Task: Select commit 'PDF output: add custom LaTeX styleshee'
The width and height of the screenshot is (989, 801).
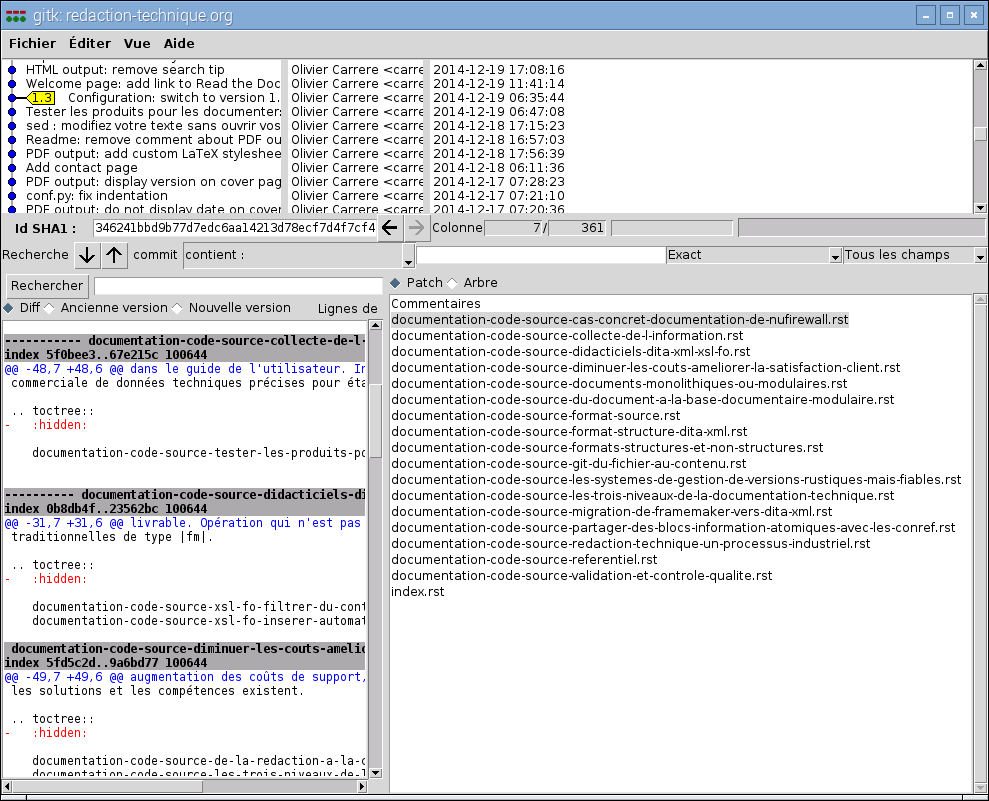Action: tap(153, 154)
